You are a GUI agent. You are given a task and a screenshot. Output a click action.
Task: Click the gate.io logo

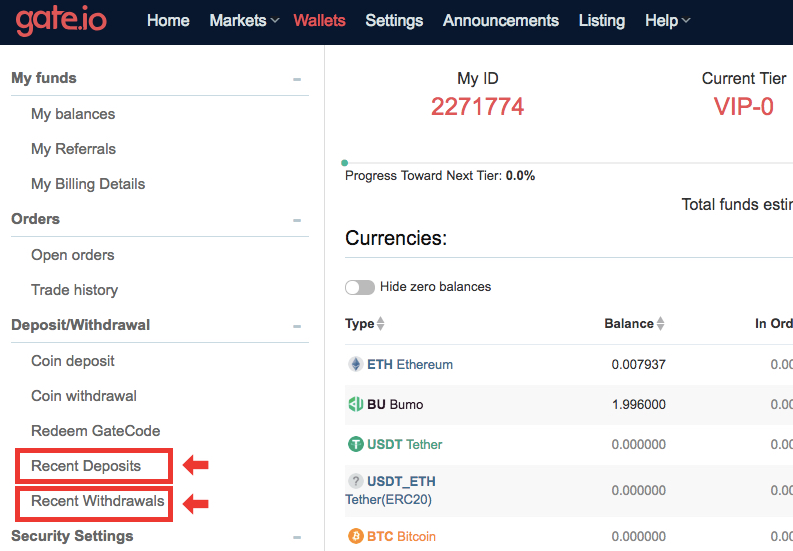point(61,21)
